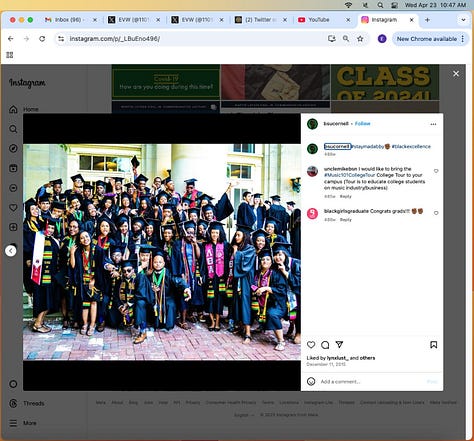Open the language selector in footer
Viewport: 474px width, 441px height.
click(x=244, y=415)
